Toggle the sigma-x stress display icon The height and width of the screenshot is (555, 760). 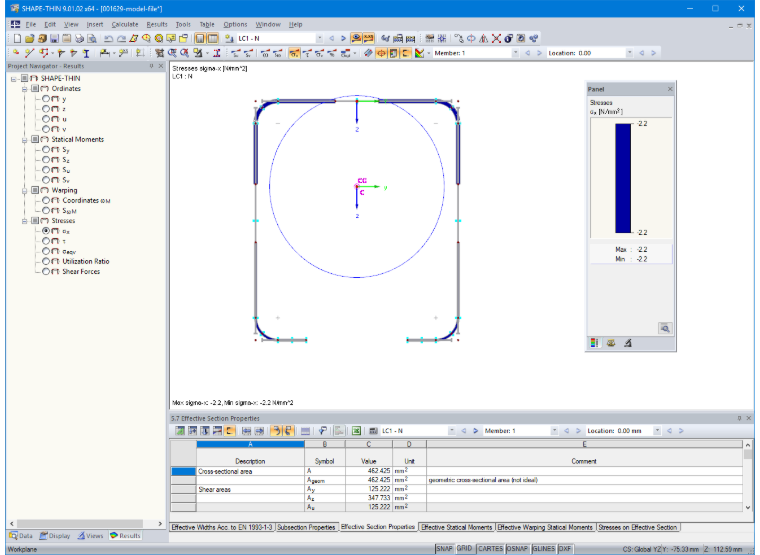click(x=294, y=53)
